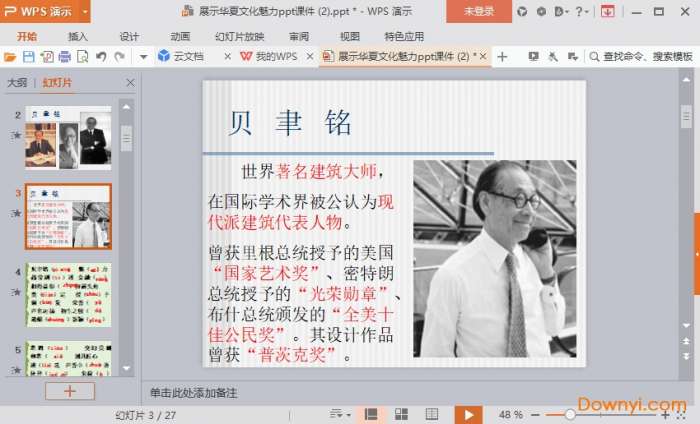Close the 我的WPS tab

(x=310, y=57)
